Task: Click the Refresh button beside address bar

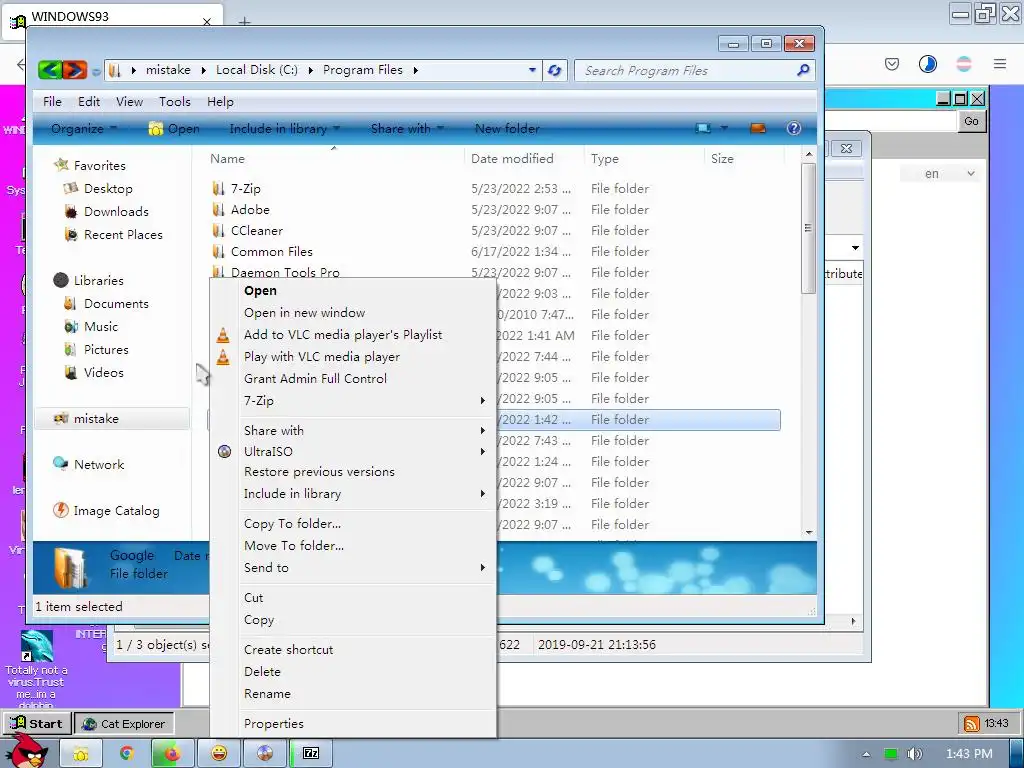Action: (554, 71)
